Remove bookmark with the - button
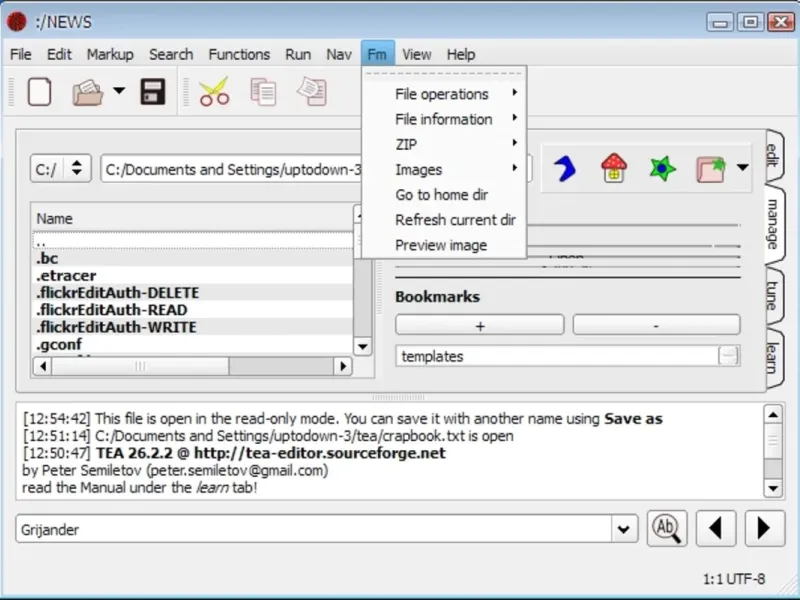The image size is (800, 600). click(x=656, y=325)
